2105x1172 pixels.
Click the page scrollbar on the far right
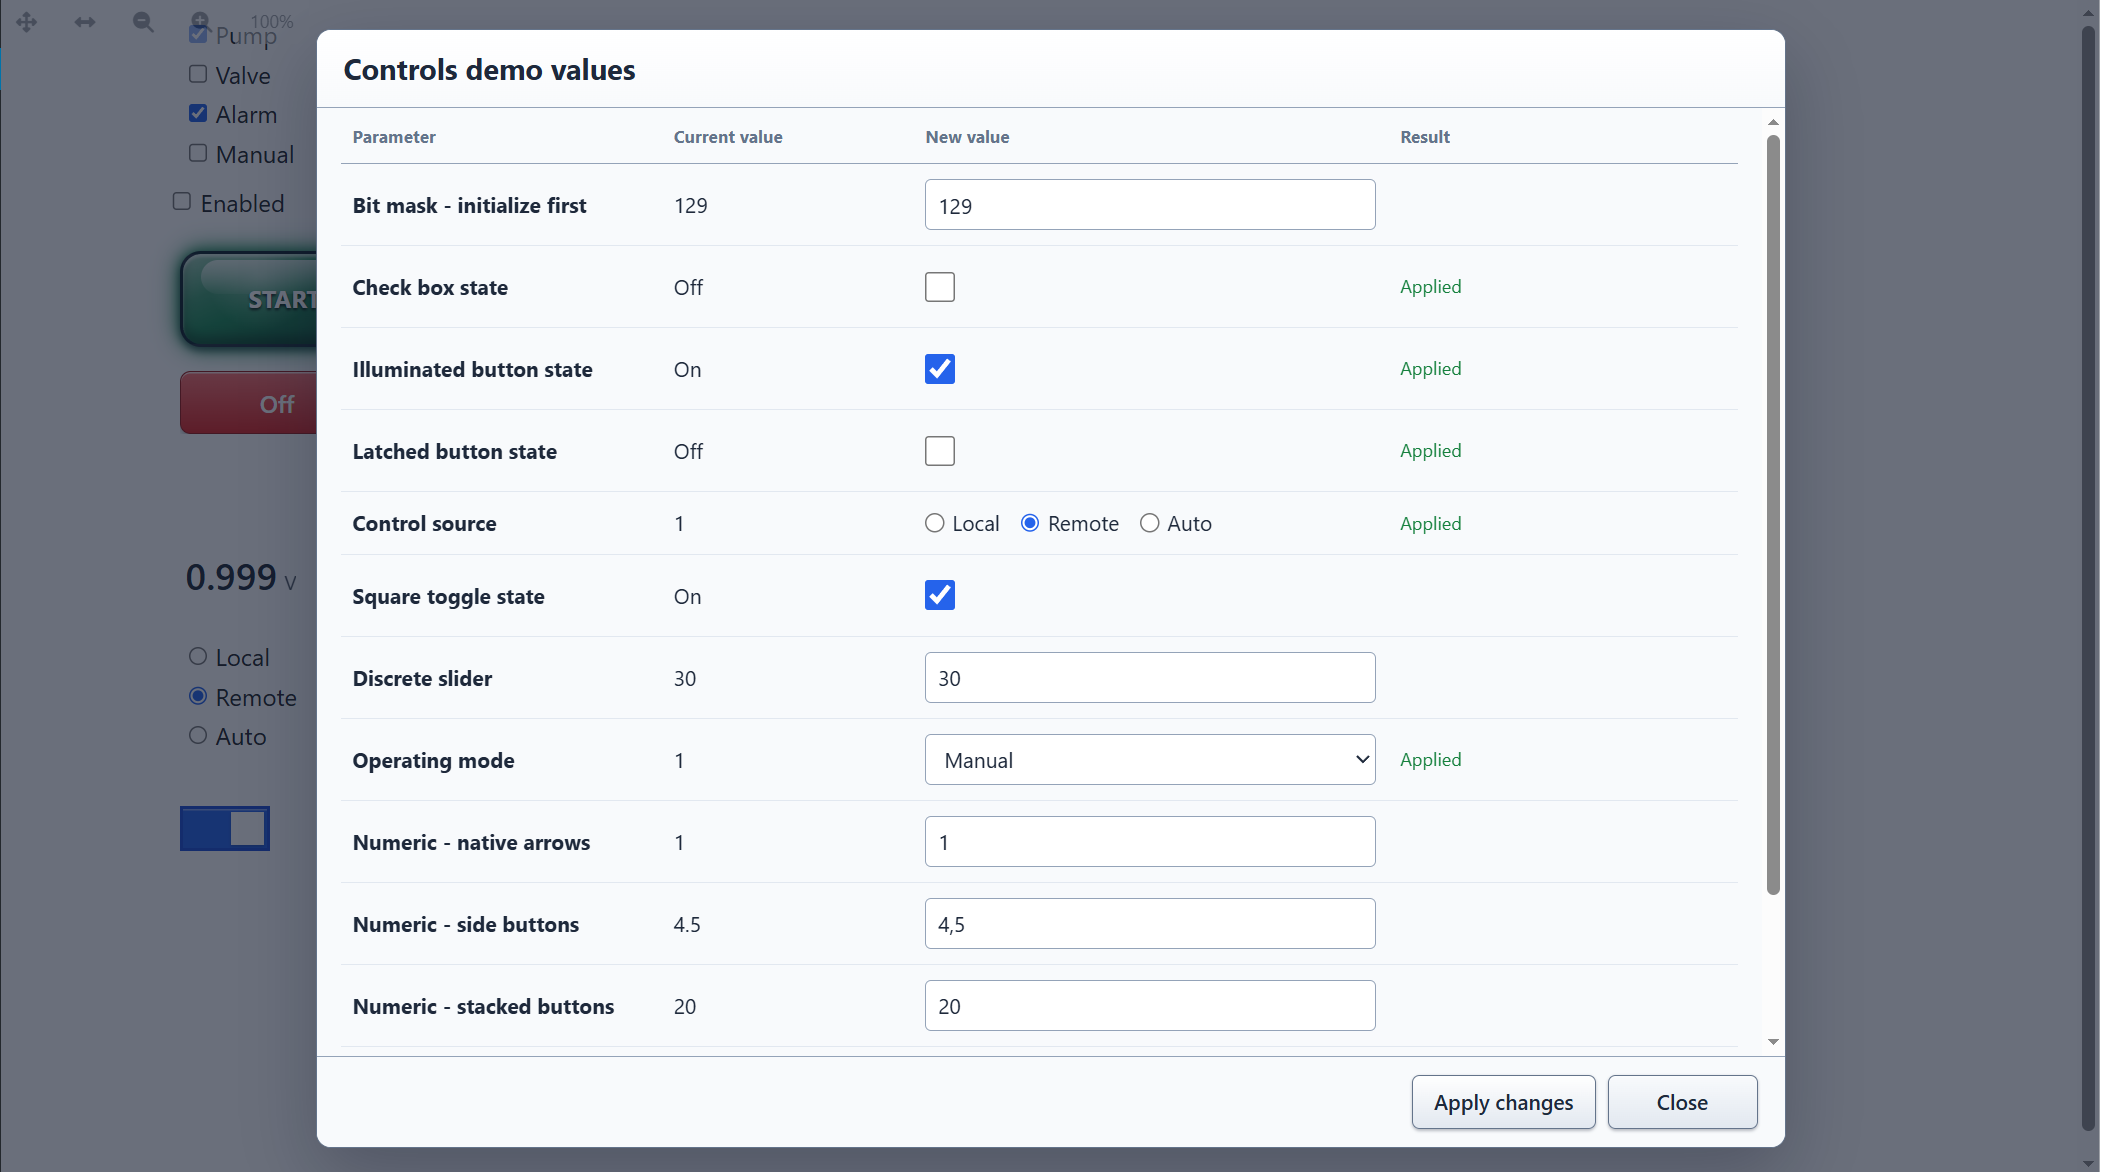(x=2088, y=578)
